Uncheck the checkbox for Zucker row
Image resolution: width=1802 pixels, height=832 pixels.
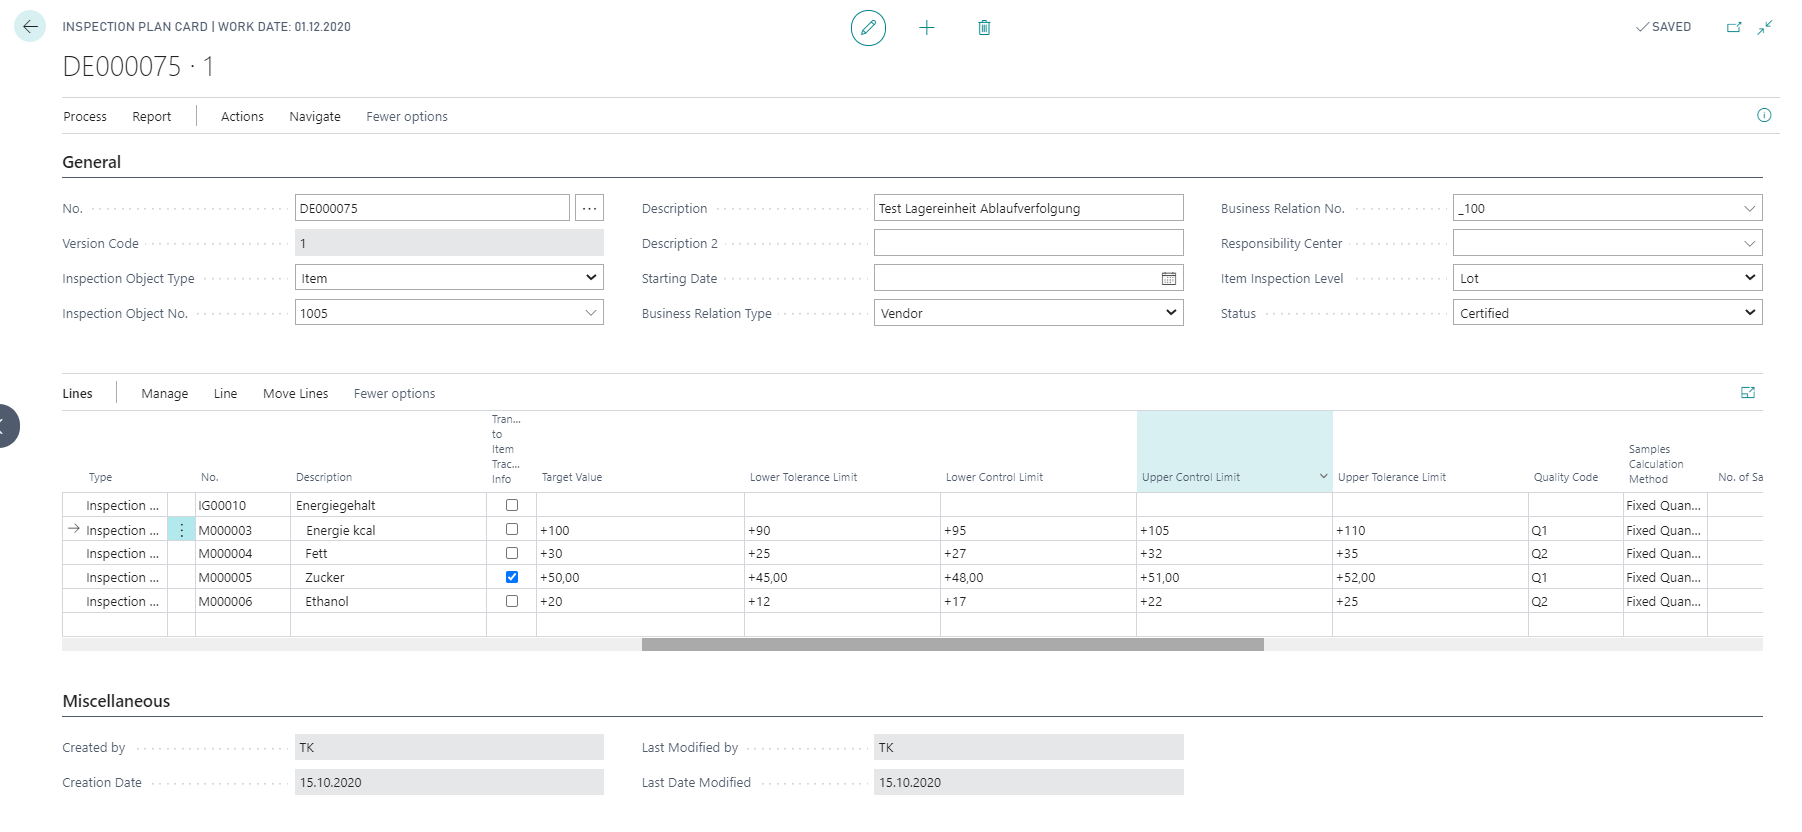(x=512, y=577)
